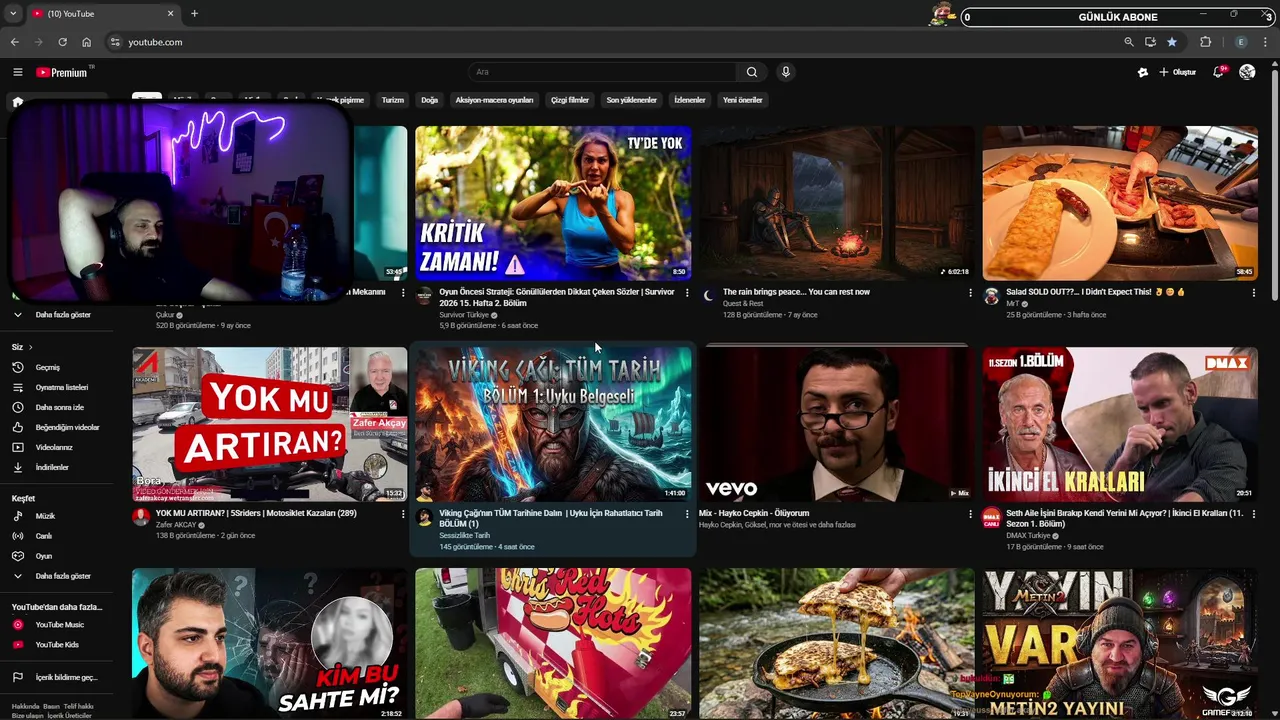
Task: Click Hakkında footer link
Action: tap(25, 706)
